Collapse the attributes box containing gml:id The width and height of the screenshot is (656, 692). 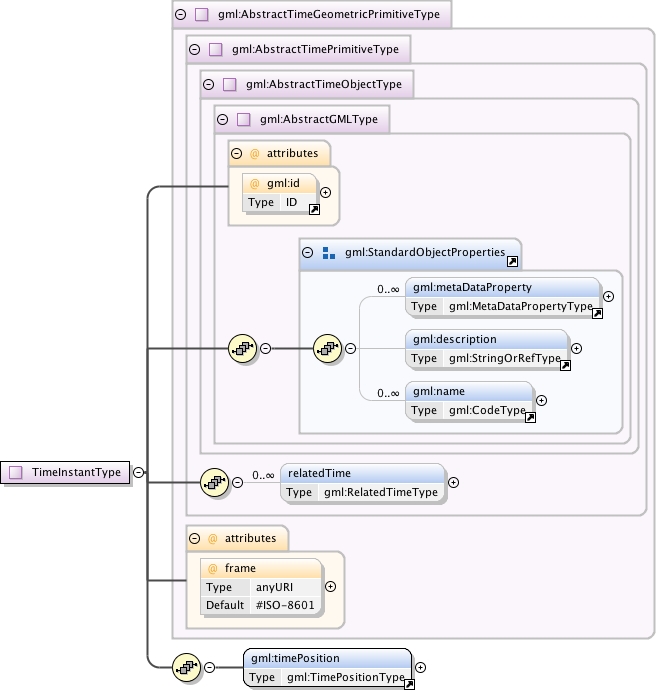[x=237, y=154]
